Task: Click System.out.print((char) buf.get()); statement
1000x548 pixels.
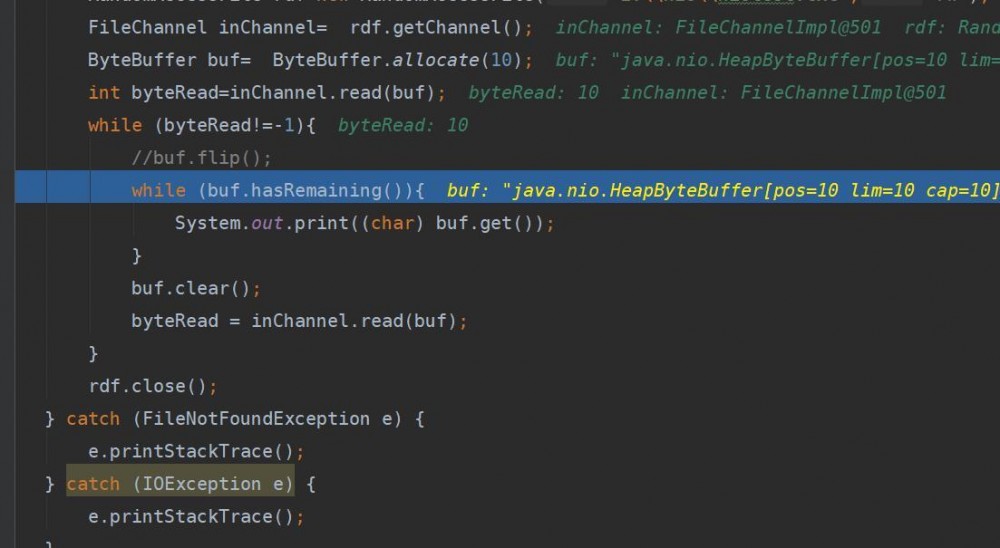Action: pos(365,223)
